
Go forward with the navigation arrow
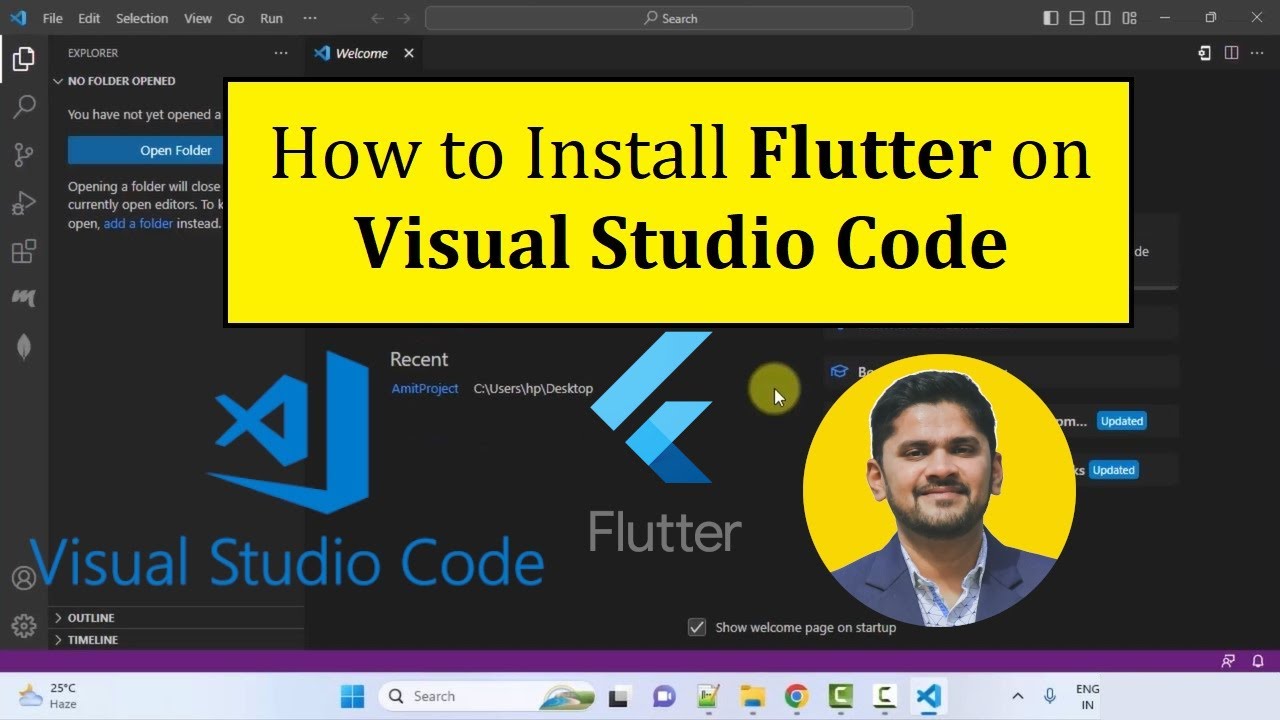(404, 18)
